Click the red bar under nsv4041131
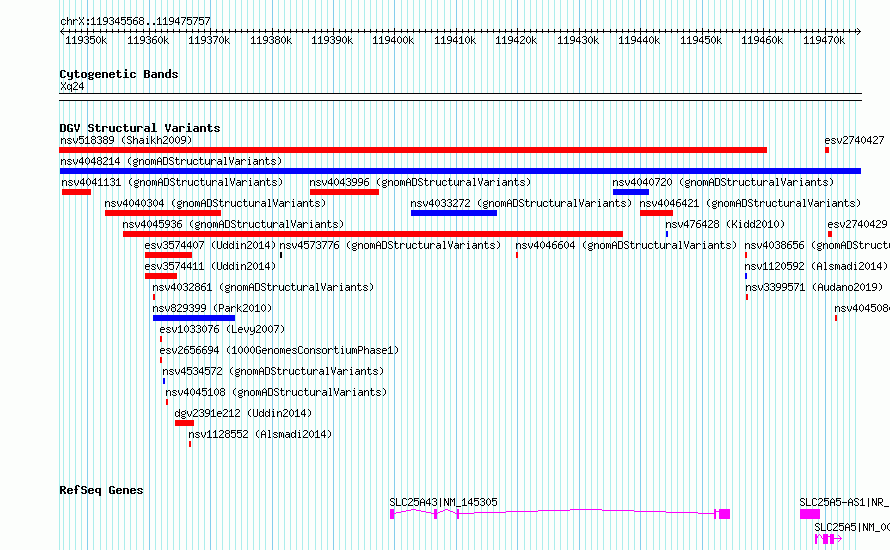This screenshot has width=890, height=550. tap(77, 192)
